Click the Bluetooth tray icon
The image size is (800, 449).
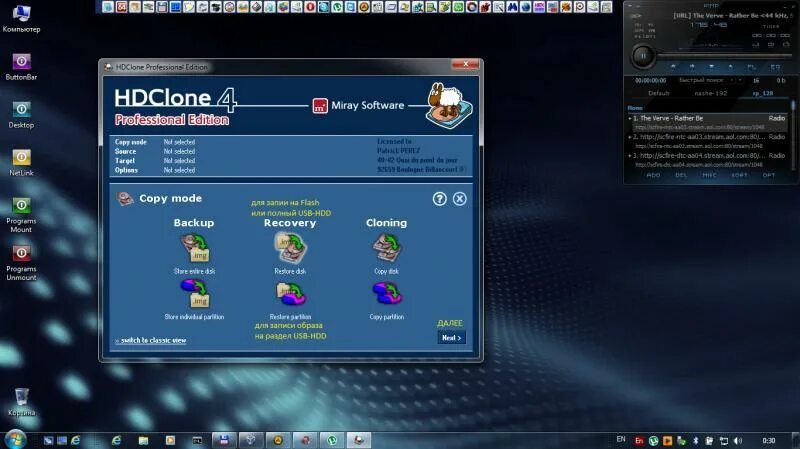click(x=695, y=440)
